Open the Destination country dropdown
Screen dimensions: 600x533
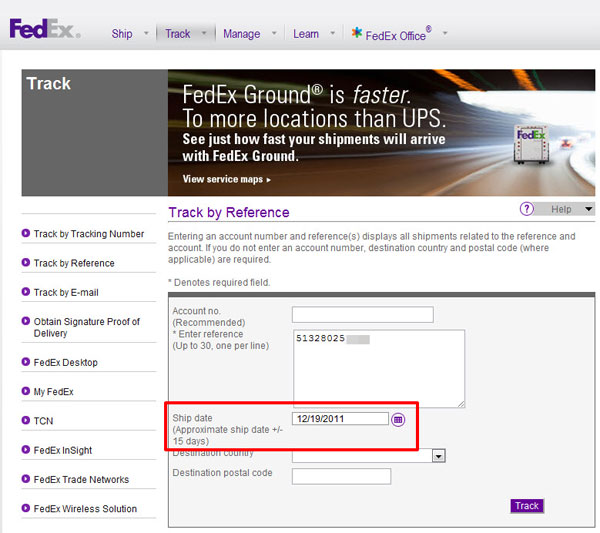[439, 456]
